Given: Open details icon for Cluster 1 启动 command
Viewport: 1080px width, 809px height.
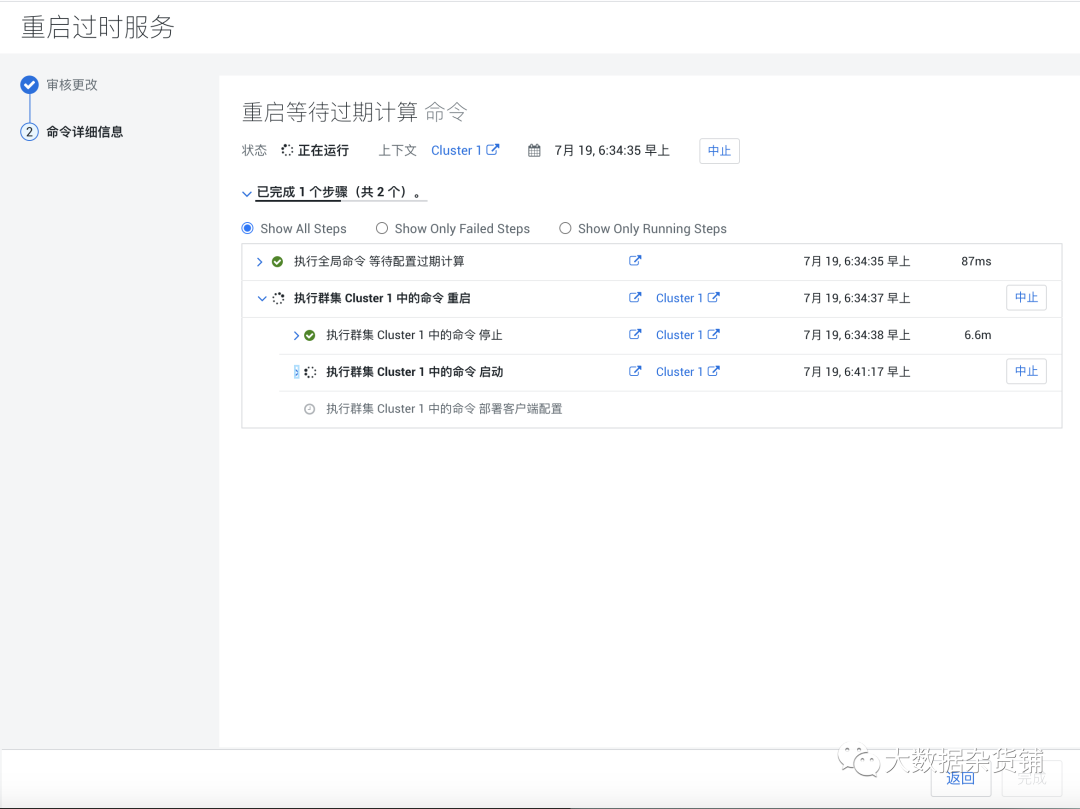Looking at the screenshot, I should [635, 371].
